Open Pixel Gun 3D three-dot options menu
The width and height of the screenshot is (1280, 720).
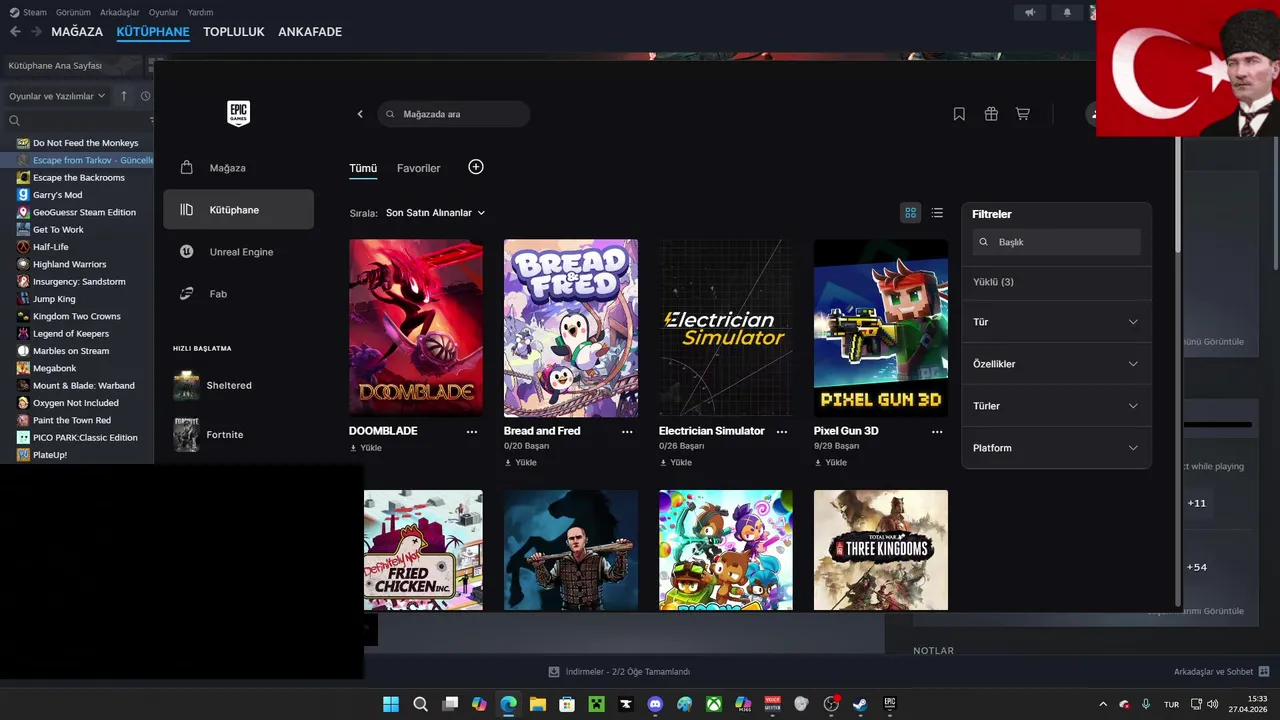click(x=937, y=432)
